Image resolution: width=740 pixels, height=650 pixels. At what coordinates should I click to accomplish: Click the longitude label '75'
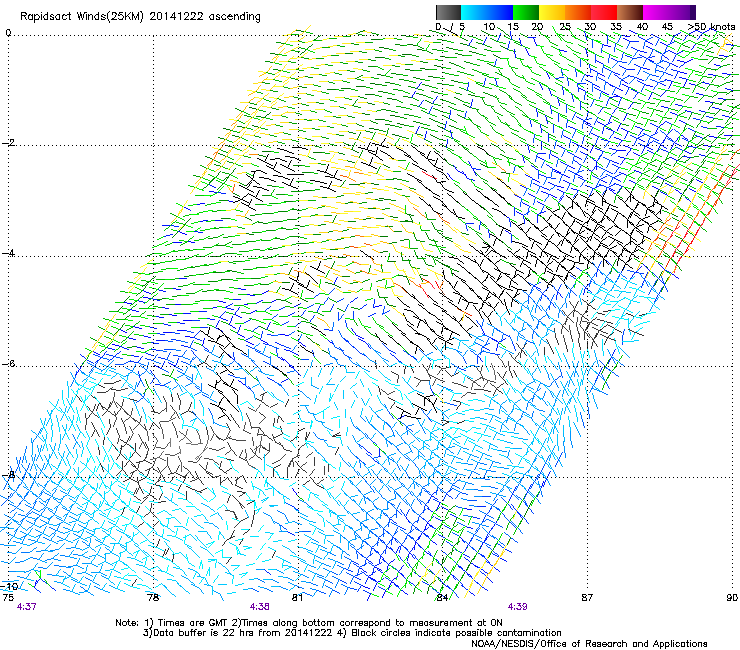pyautogui.click(x=8, y=597)
